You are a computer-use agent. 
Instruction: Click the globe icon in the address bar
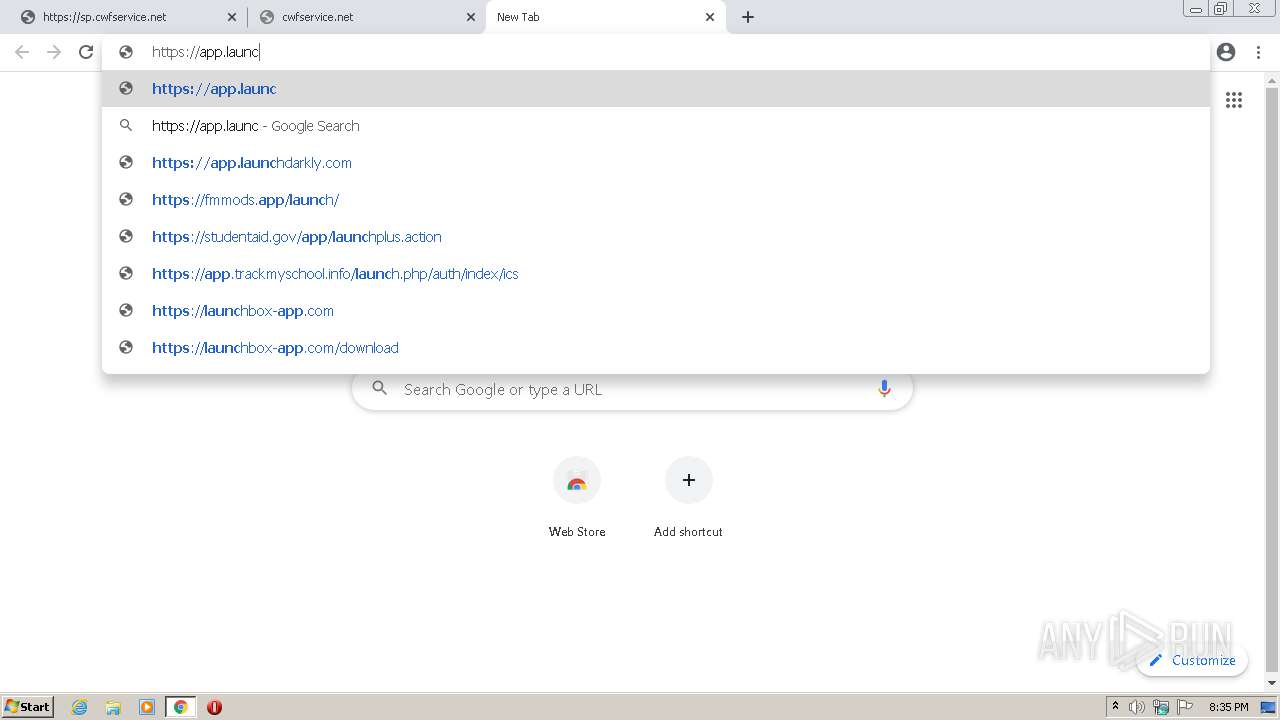126,52
